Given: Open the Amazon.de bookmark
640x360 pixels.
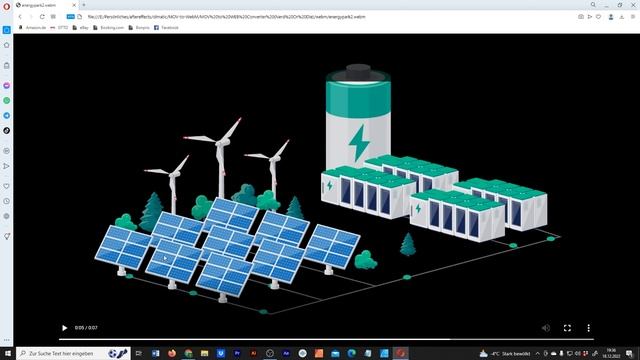Looking at the screenshot, I should (32, 28).
